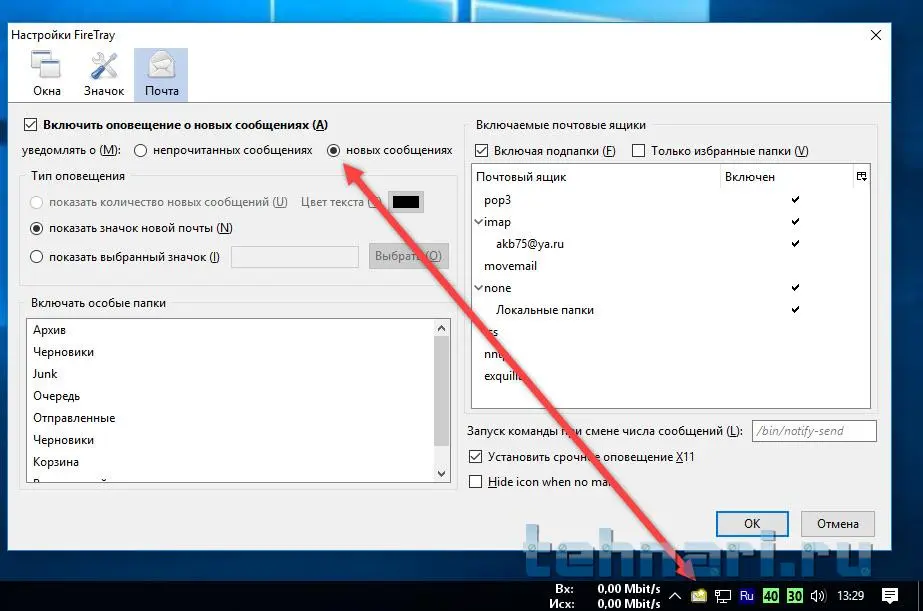Enable Только избранные папки checkbox
The height and width of the screenshot is (611, 923).
tap(638, 151)
